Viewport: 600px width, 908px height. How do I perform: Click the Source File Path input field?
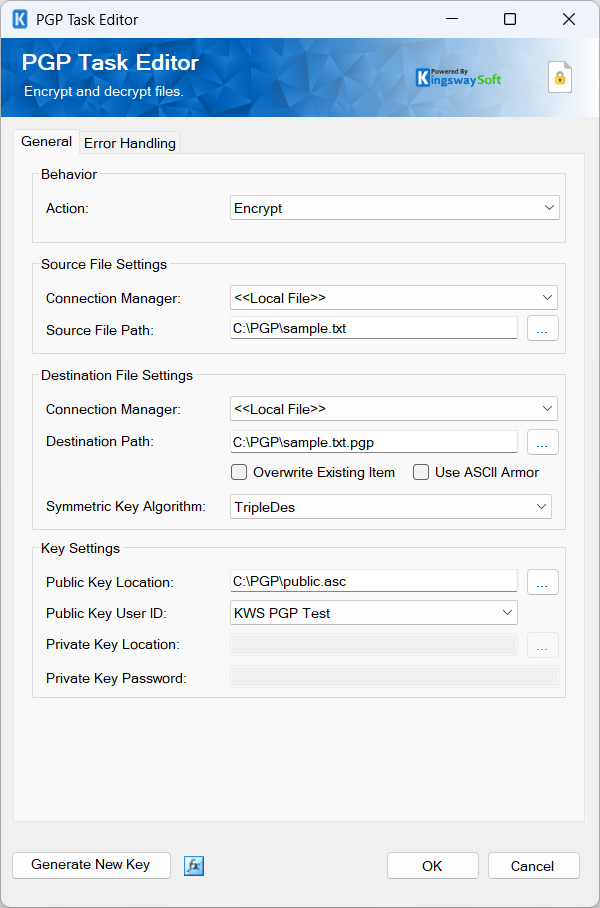374,328
